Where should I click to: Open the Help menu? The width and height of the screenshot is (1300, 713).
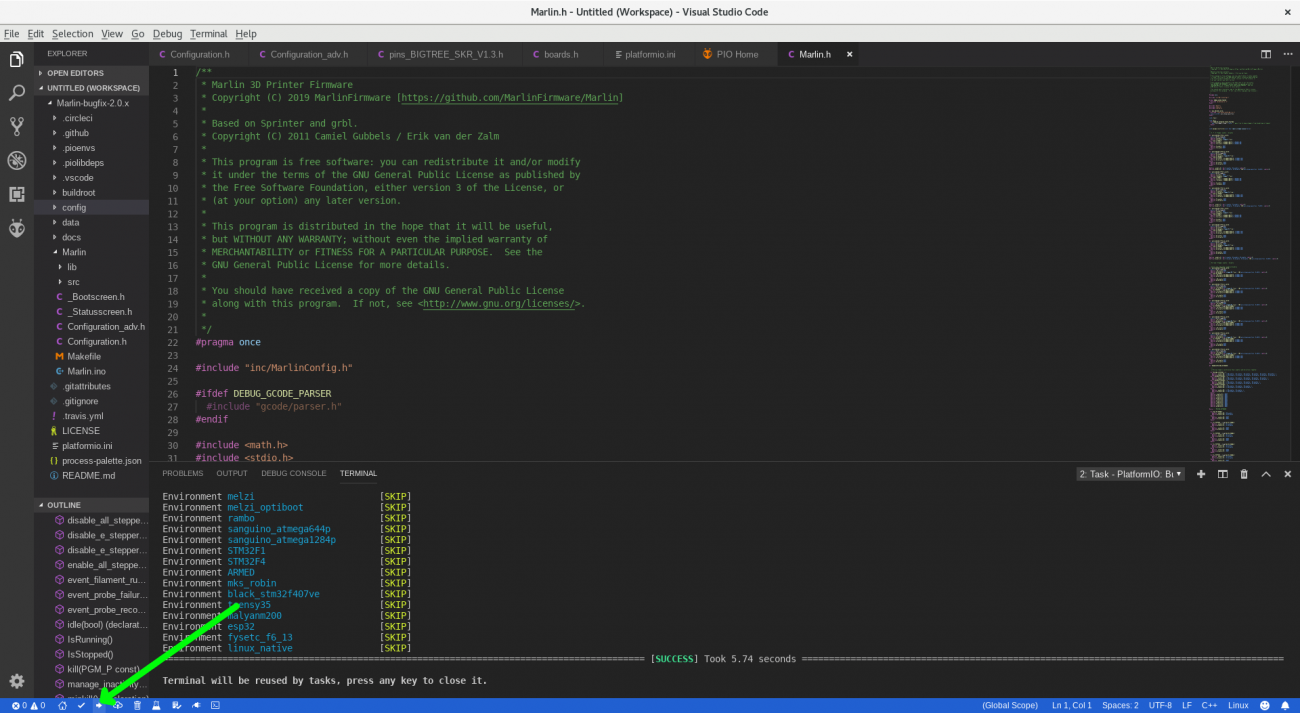click(x=246, y=34)
